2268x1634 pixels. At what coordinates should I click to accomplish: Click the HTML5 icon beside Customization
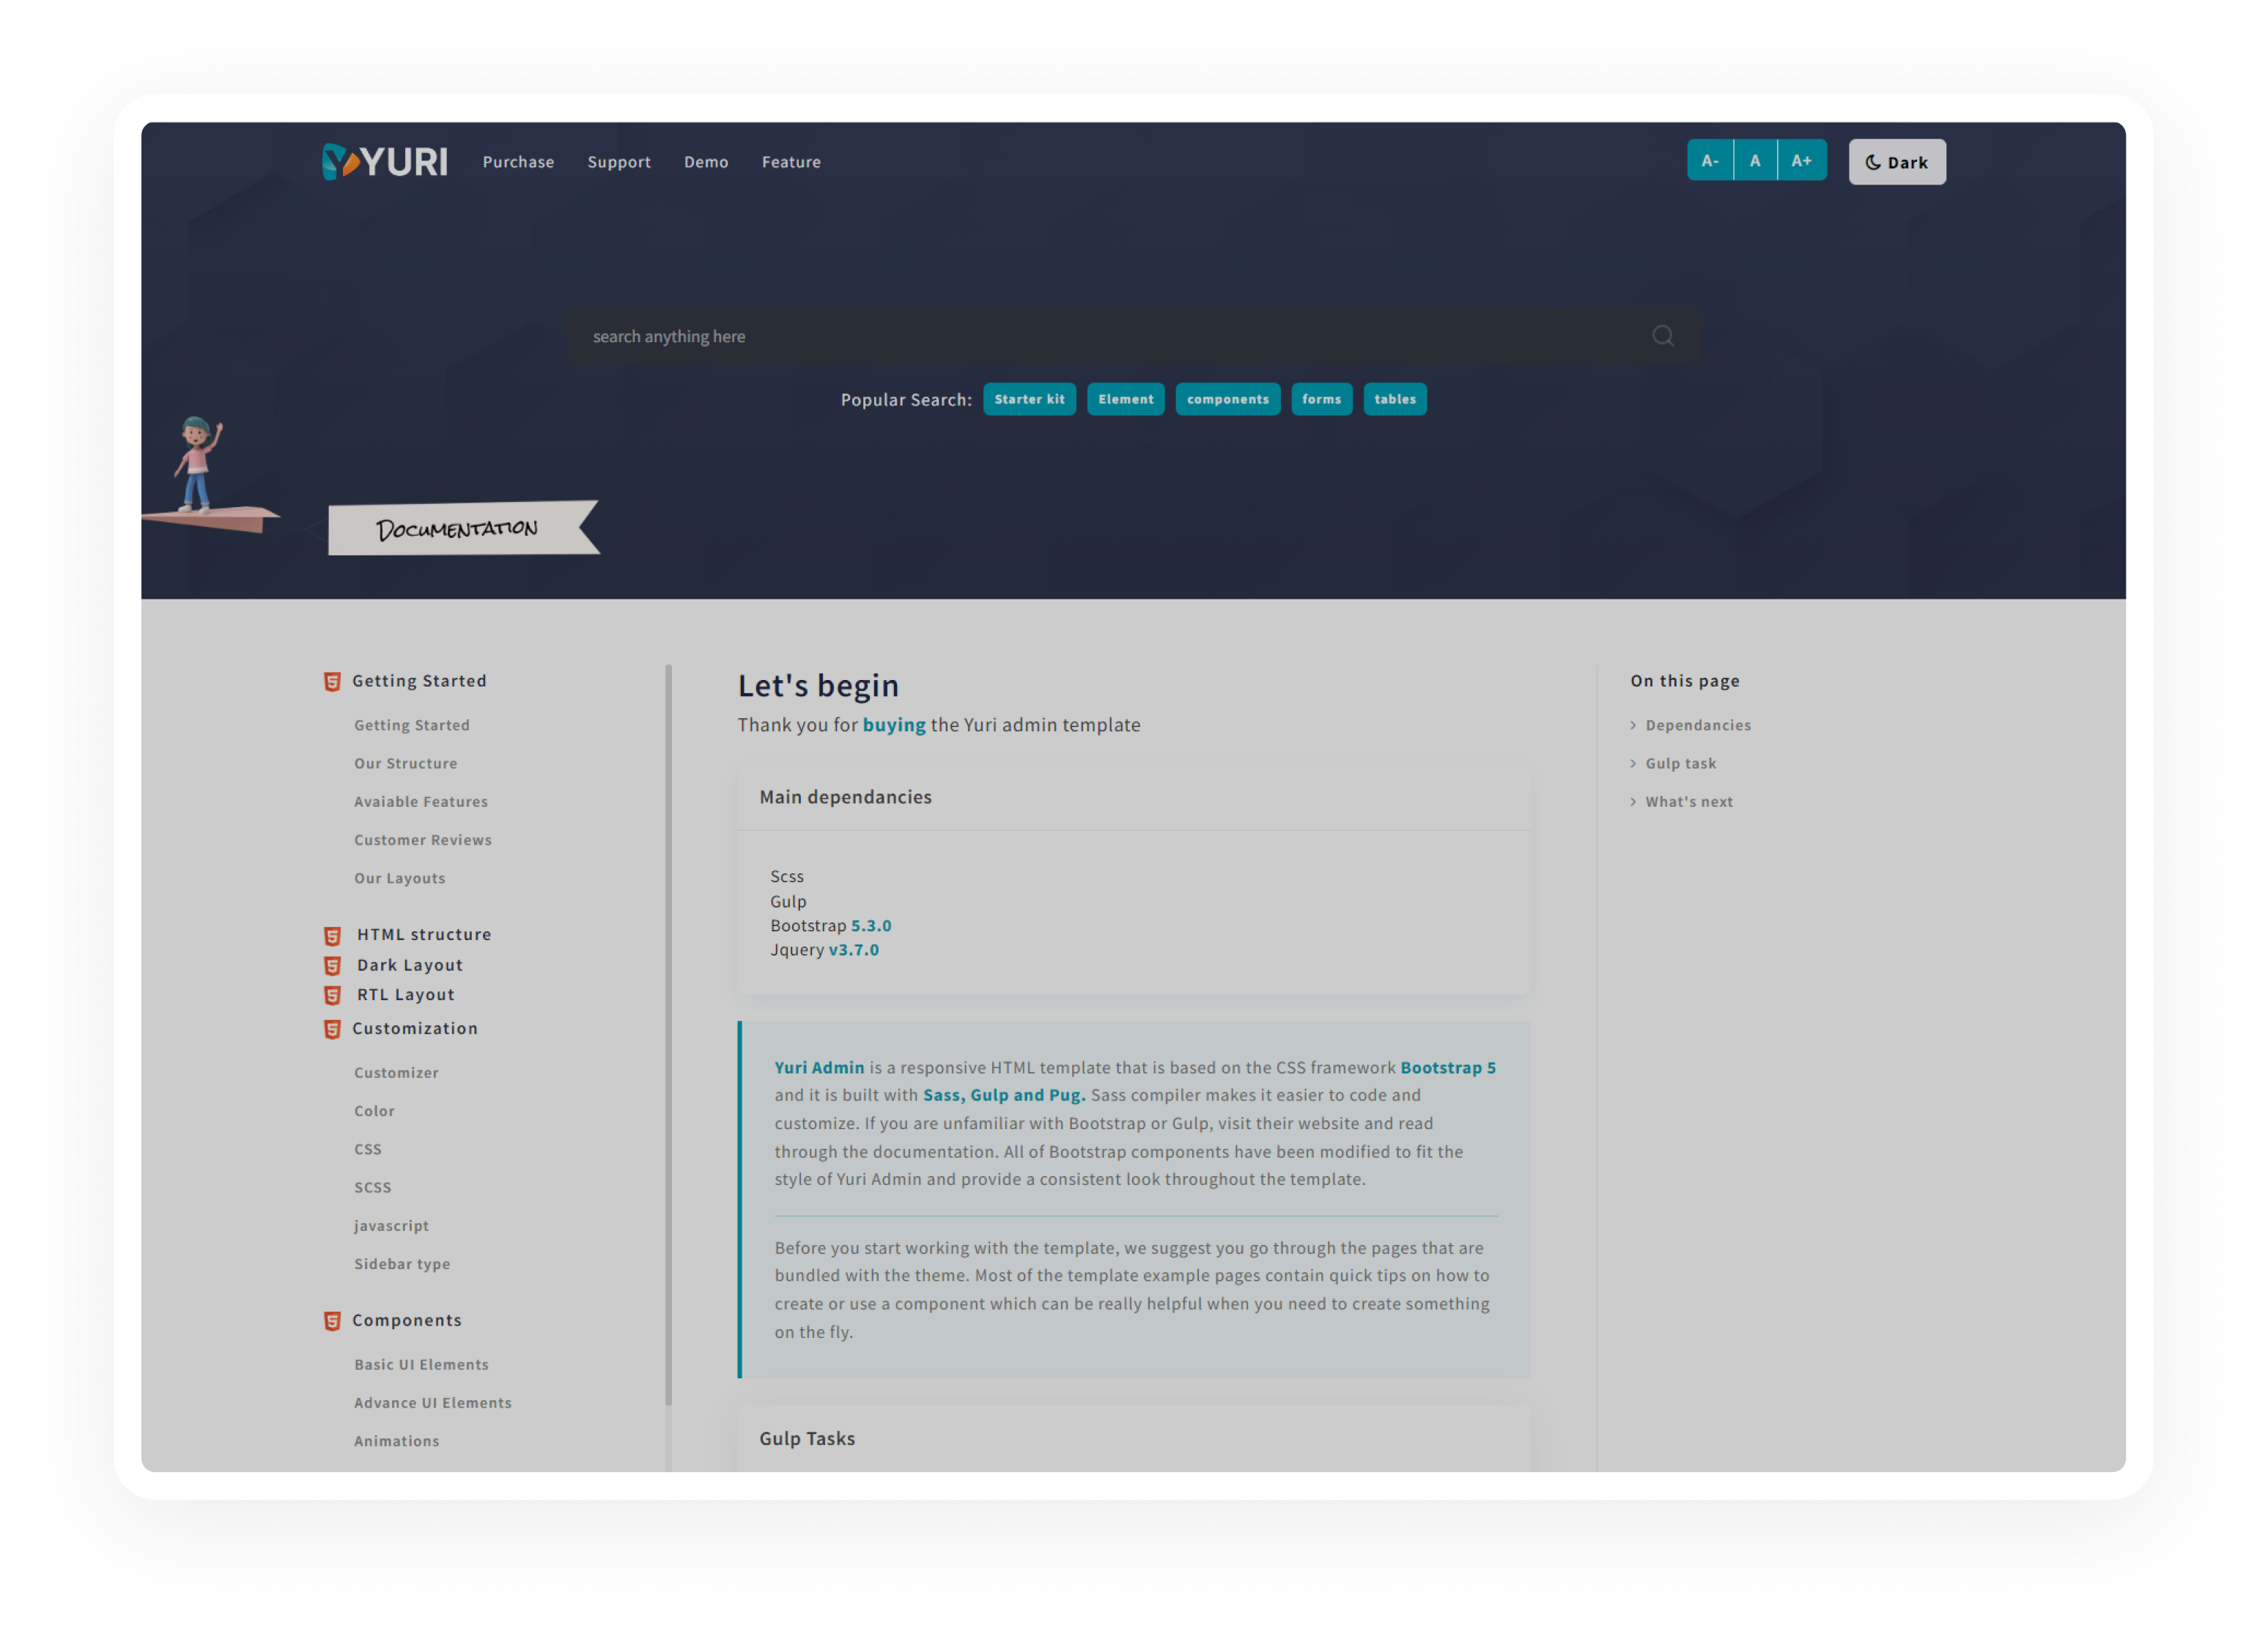[x=332, y=1030]
